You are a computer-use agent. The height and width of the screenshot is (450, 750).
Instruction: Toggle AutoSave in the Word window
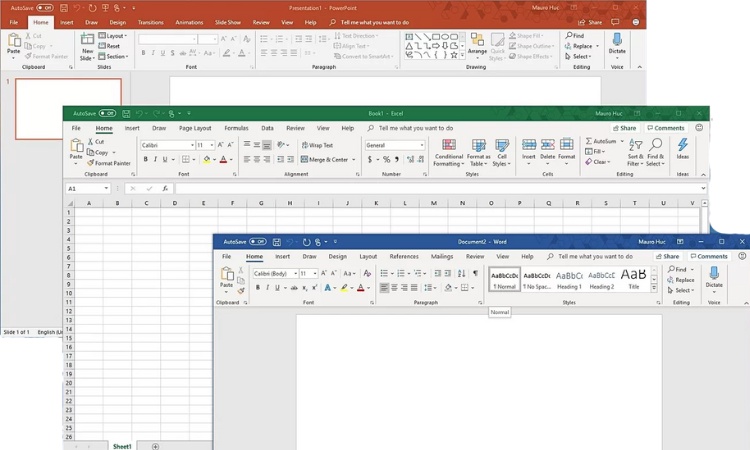(258, 241)
